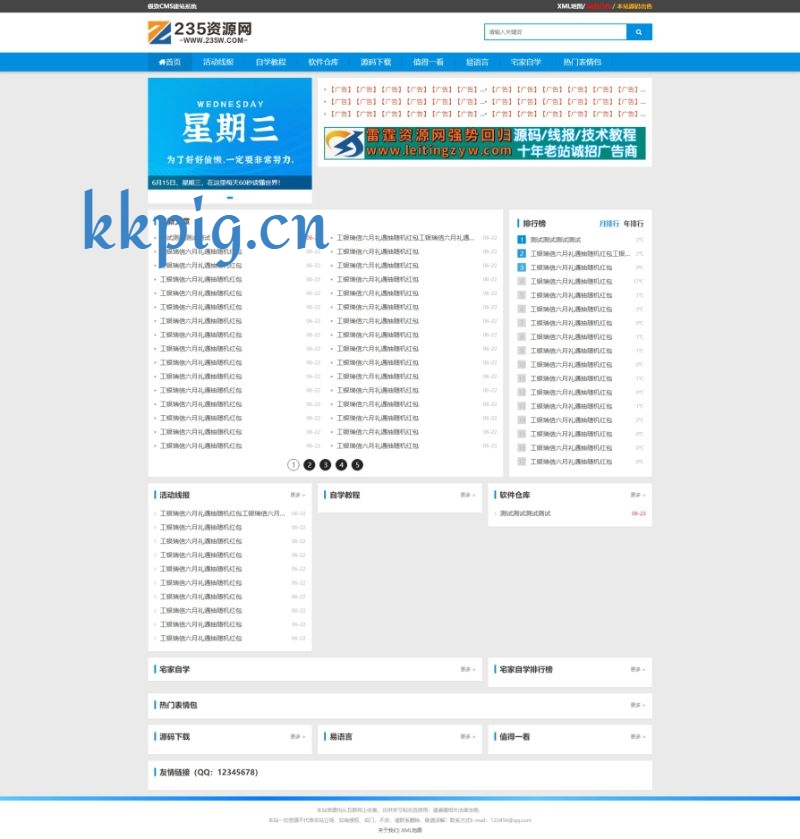
Task: Open the 首页 home tab
Action: pos(170,62)
